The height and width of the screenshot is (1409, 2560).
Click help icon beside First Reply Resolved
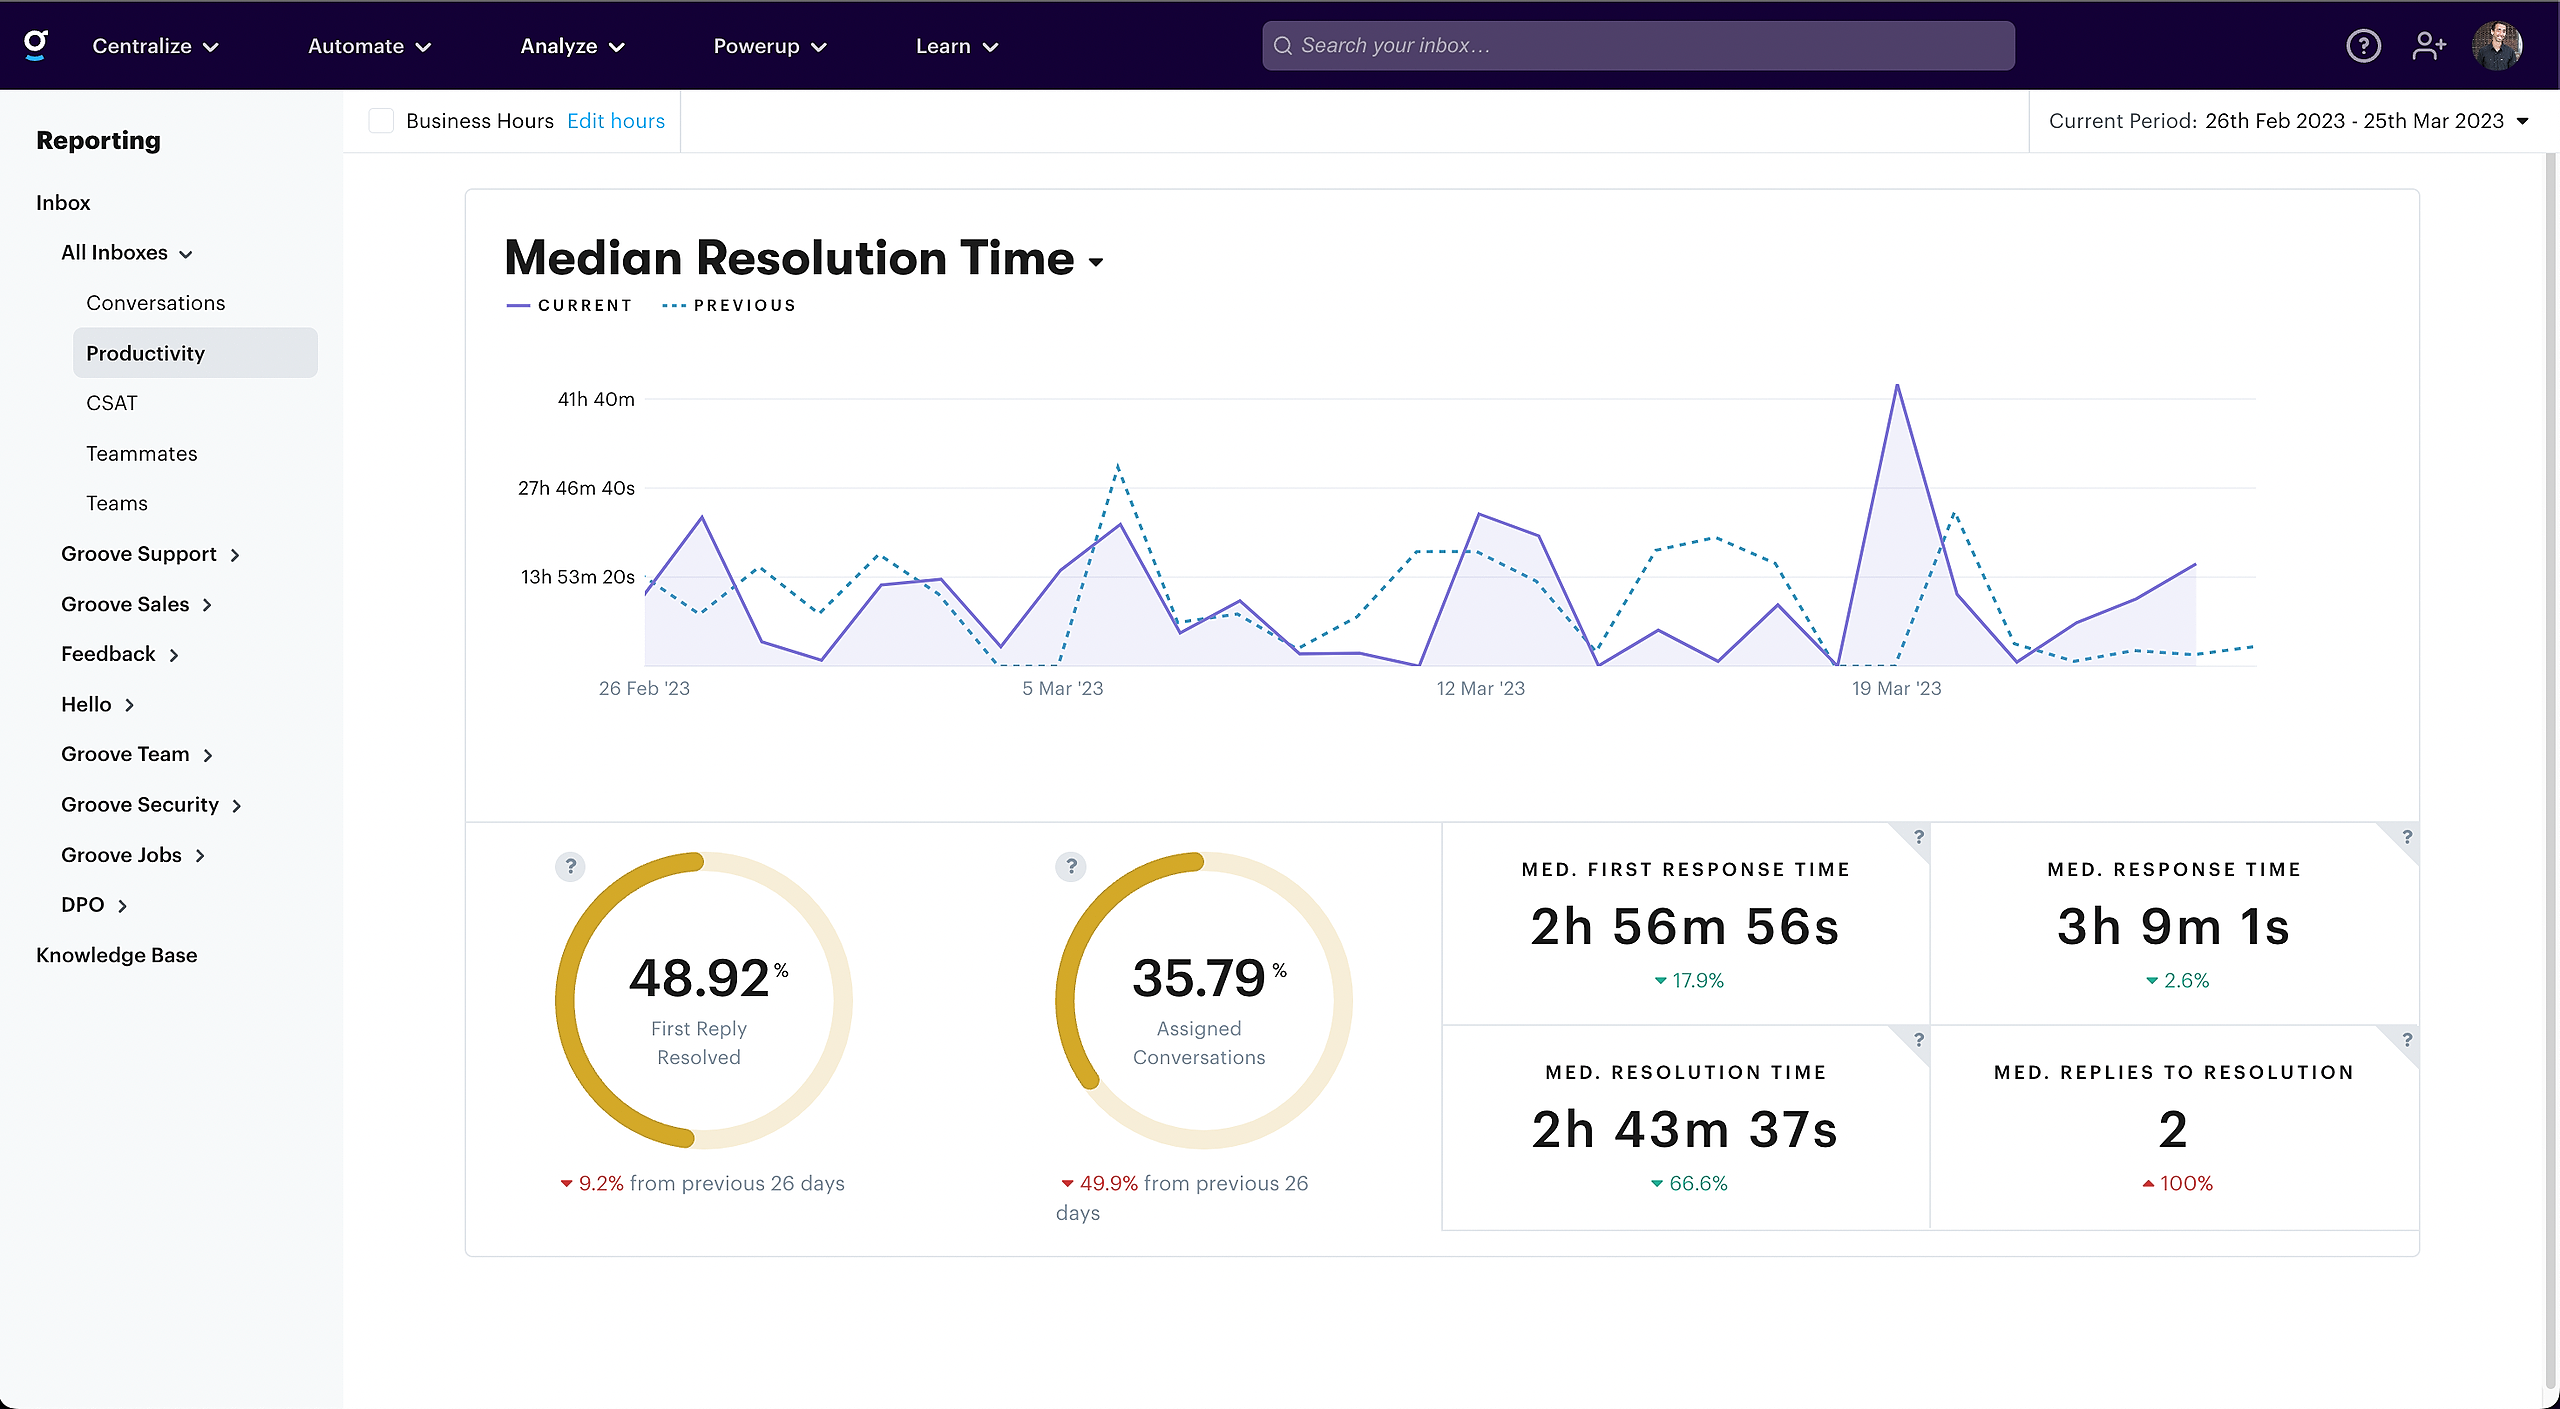570,866
